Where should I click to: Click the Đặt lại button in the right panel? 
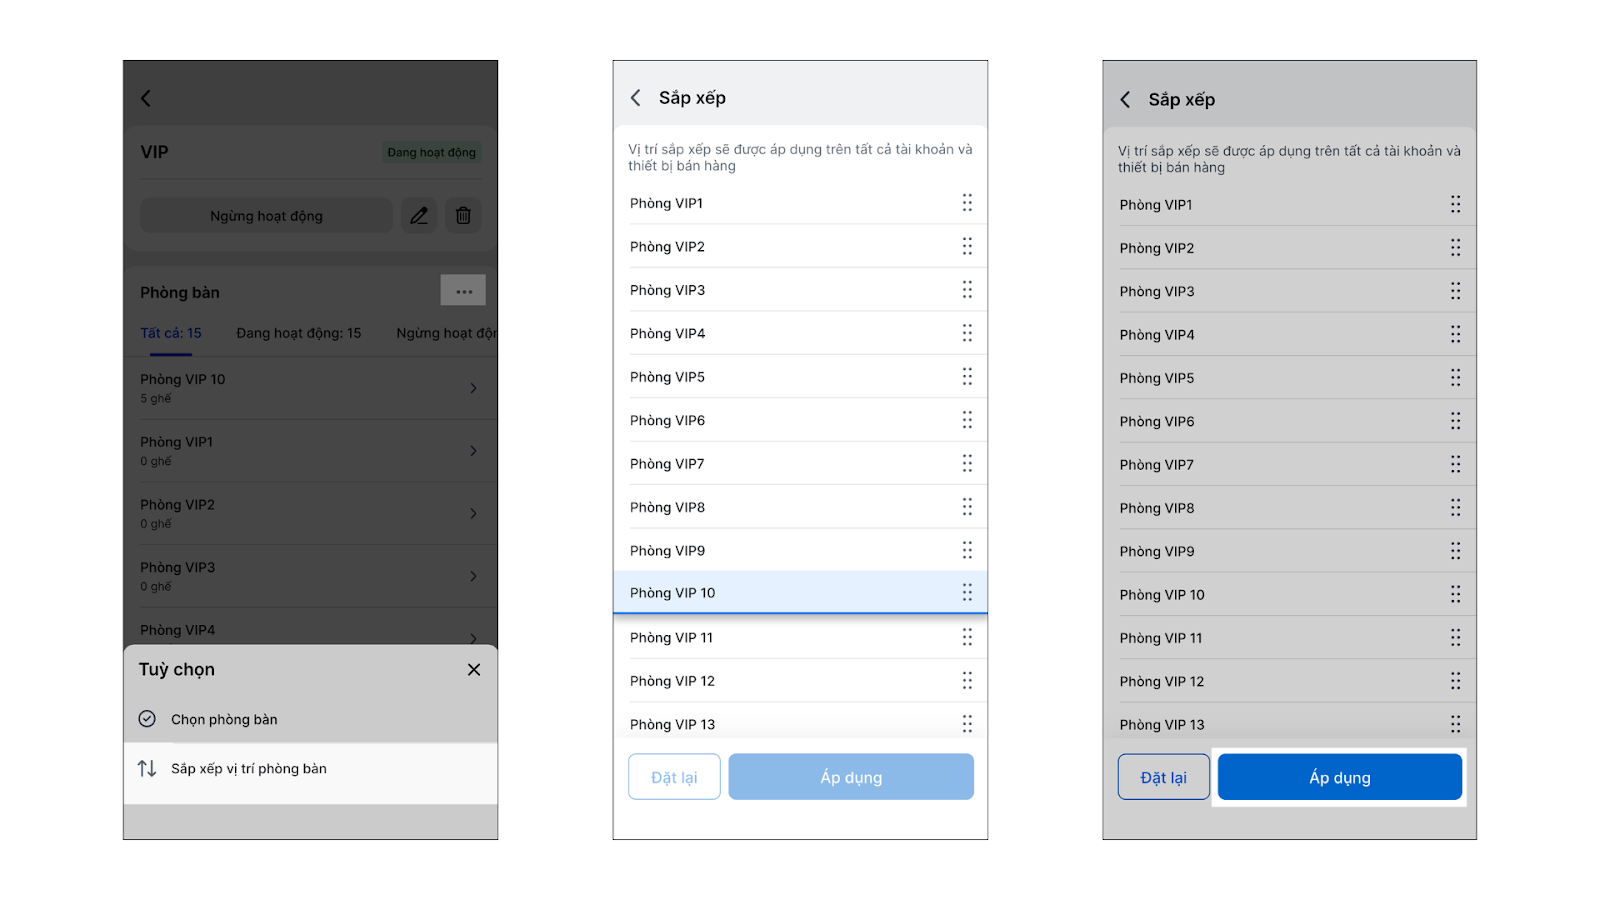pyautogui.click(x=1163, y=778)
